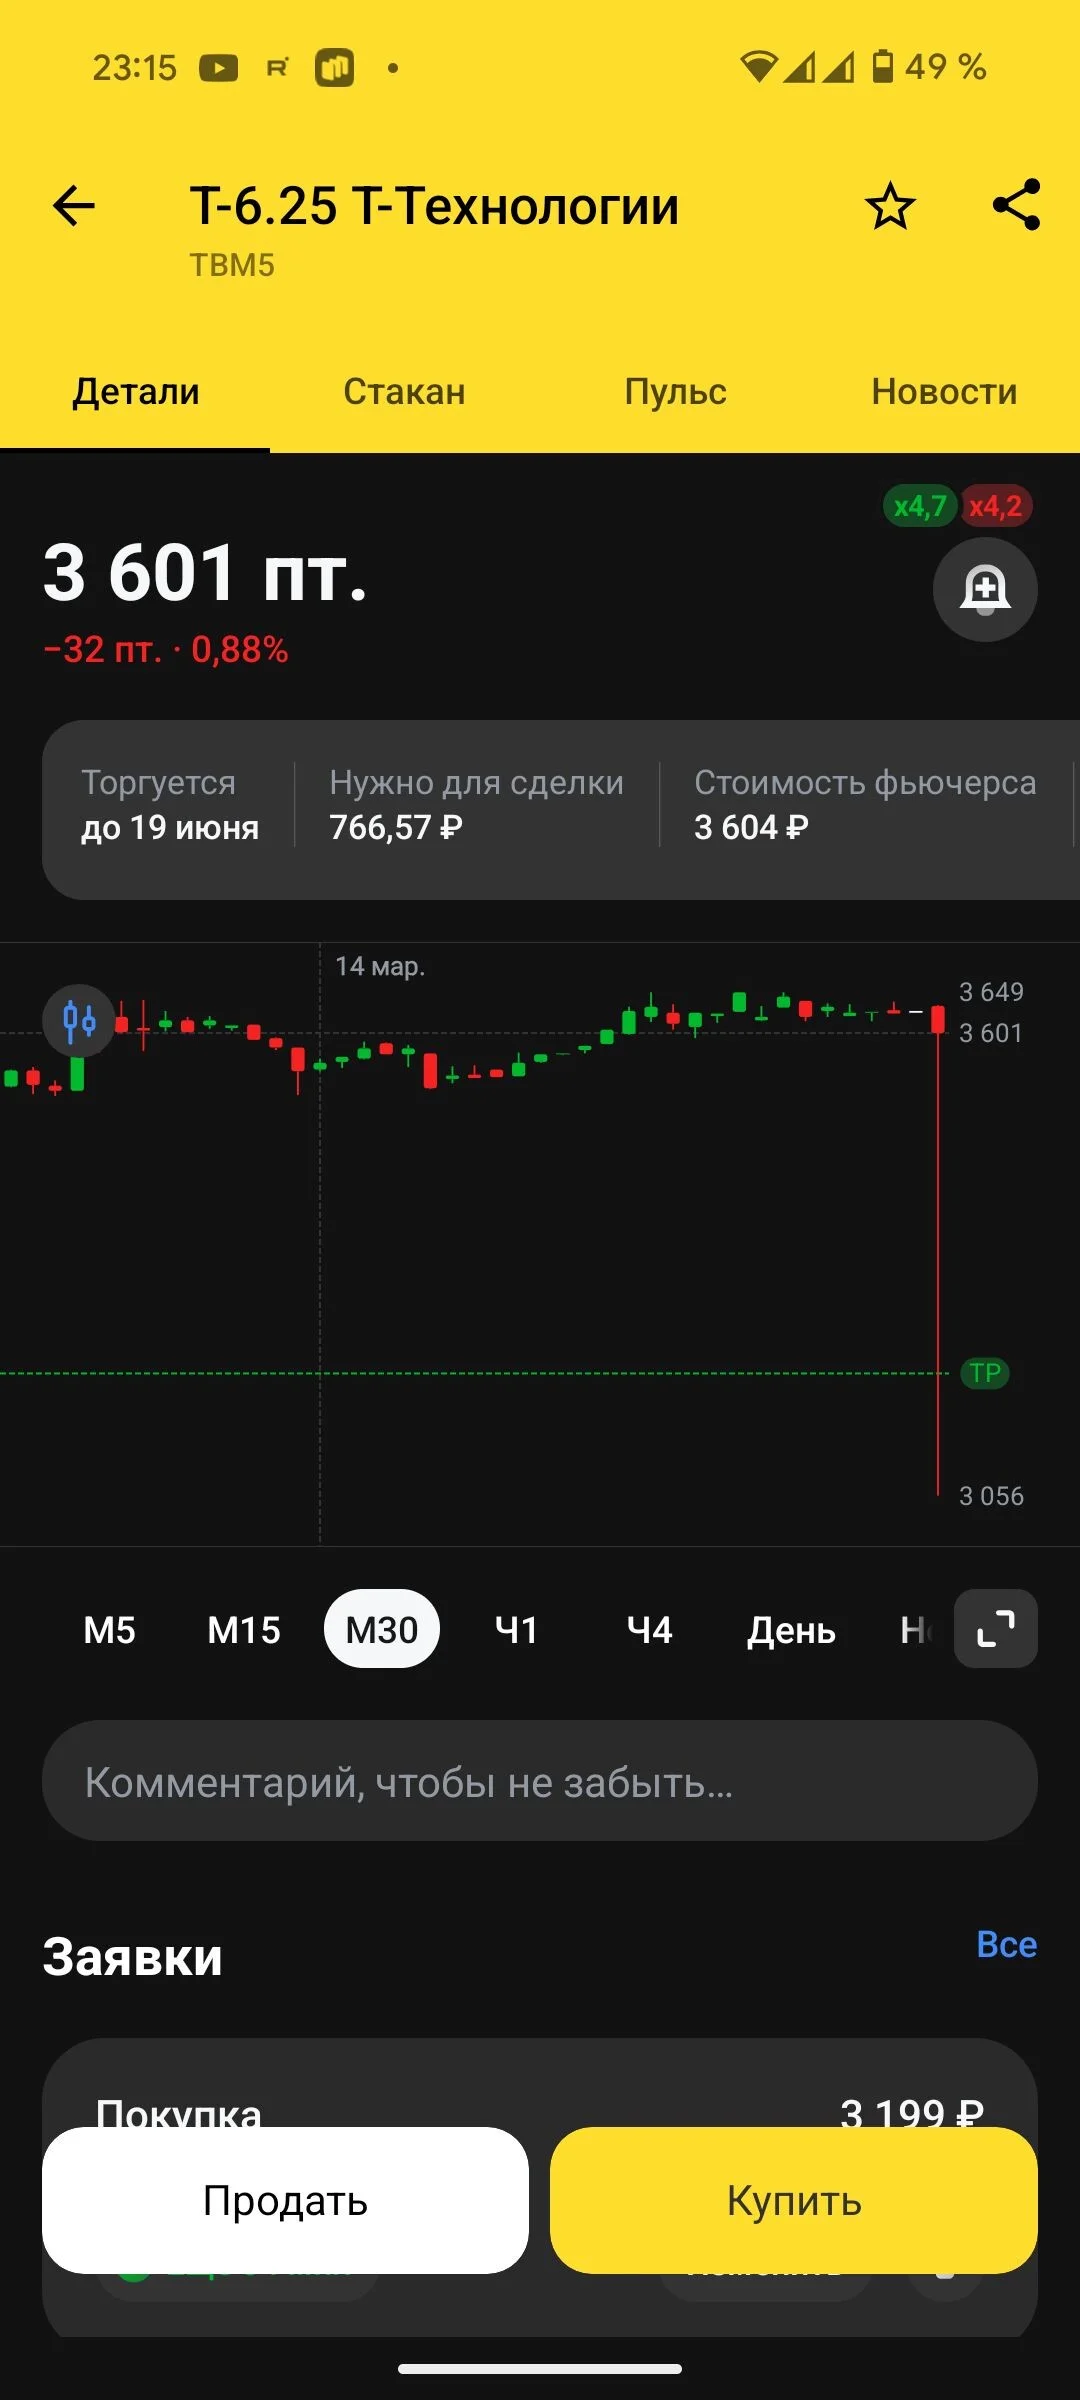The width and height of the screenshot is (1080, 2400).
Task: Tap the TP marker on the chart
Action: [985, 1373]
